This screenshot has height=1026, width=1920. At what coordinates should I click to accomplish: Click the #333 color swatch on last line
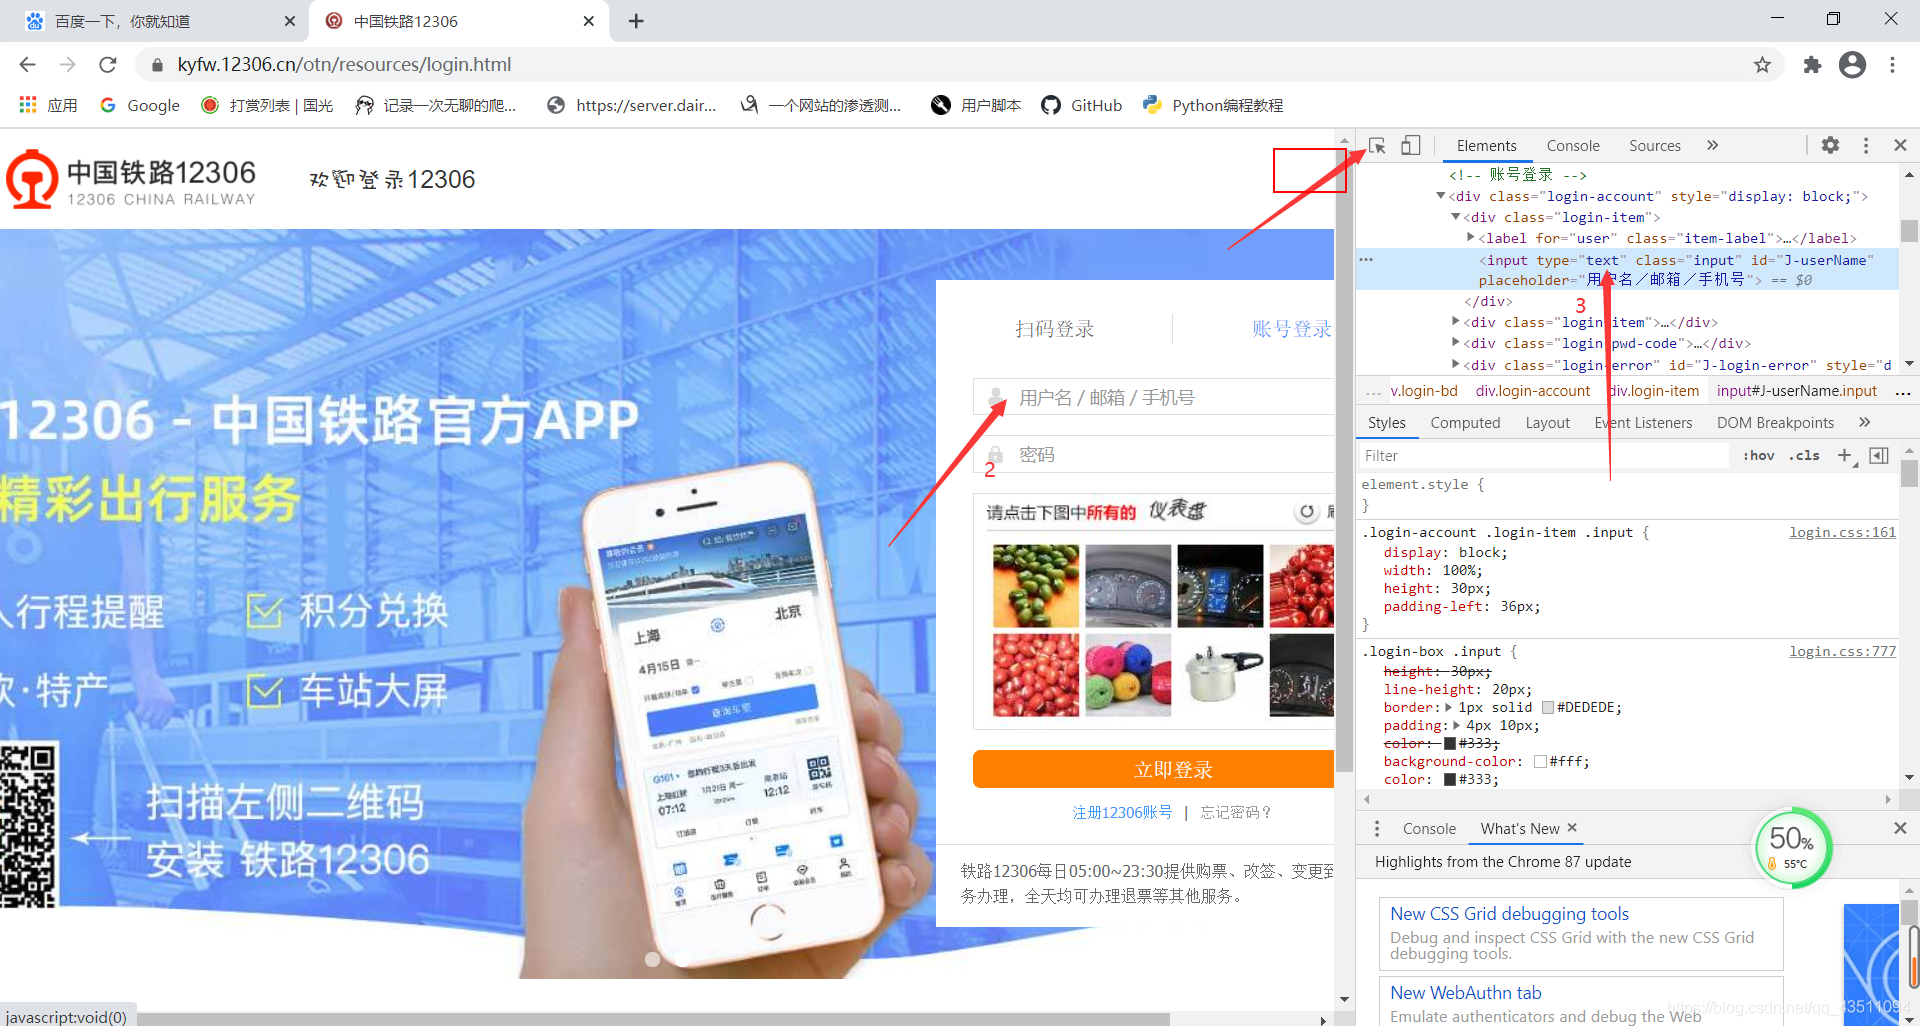(1450, 780)
